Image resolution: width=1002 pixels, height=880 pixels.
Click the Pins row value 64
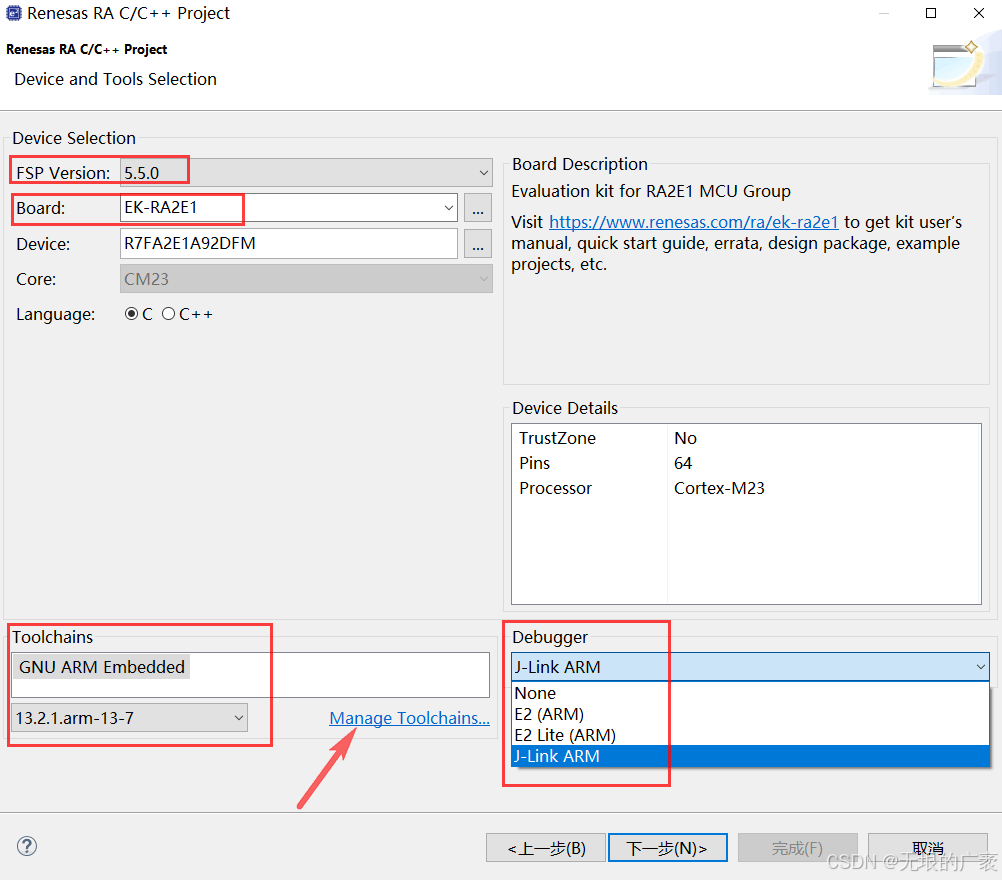682,463
